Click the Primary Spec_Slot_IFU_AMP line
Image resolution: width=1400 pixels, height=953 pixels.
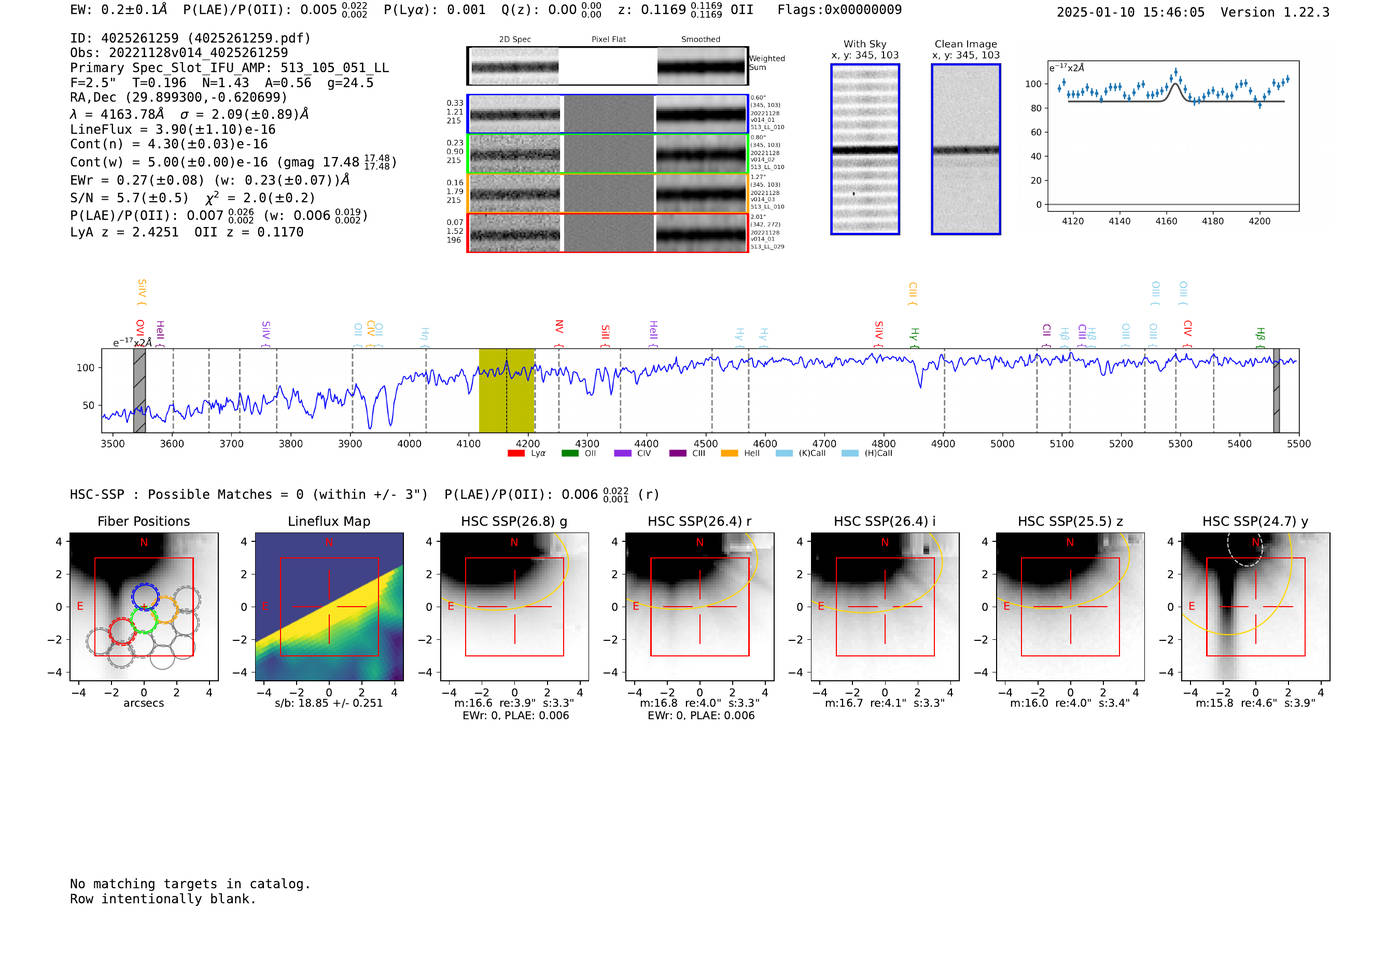point(229,67)
